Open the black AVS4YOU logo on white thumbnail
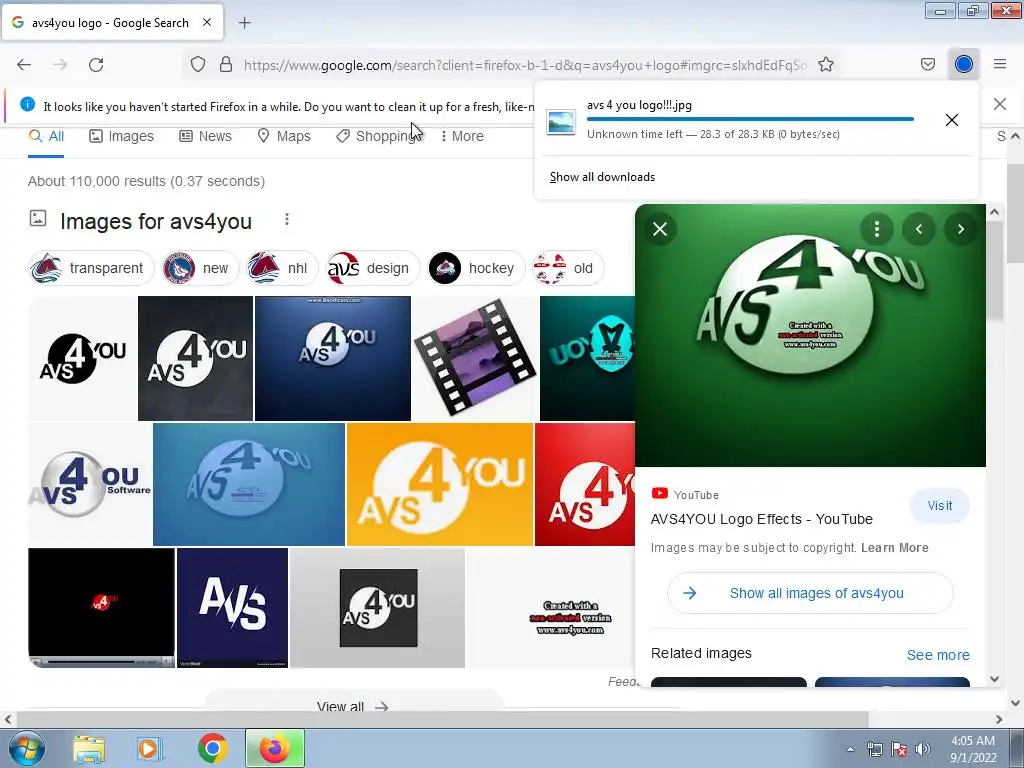1024x768 pixels. 82,359
